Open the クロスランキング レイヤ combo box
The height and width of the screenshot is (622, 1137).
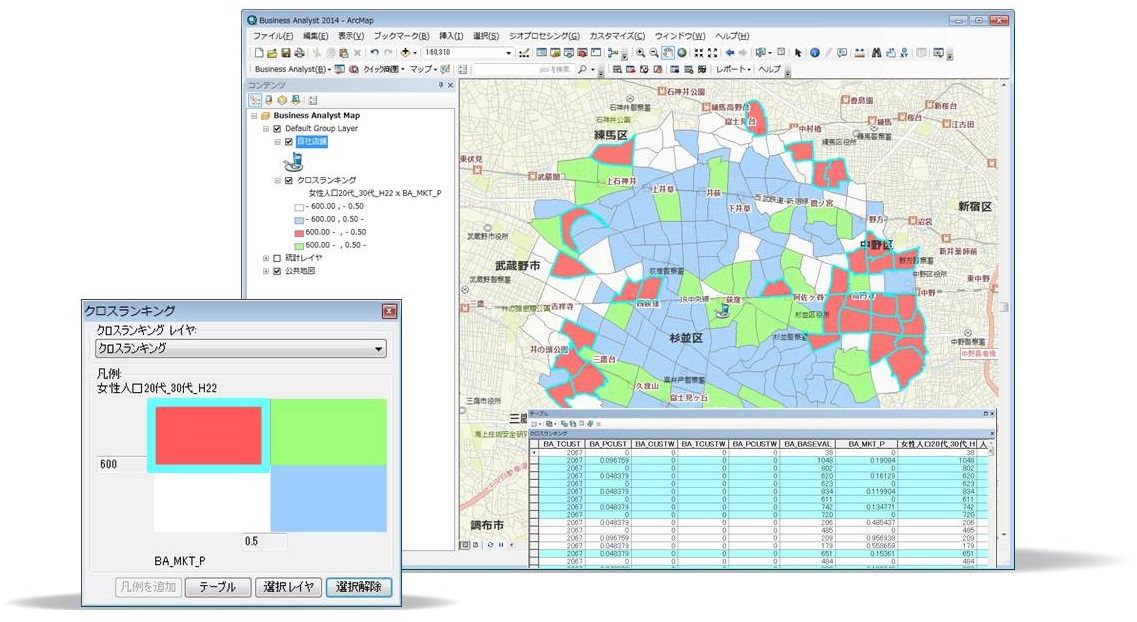pyautogui.click(x=241, y=349)
